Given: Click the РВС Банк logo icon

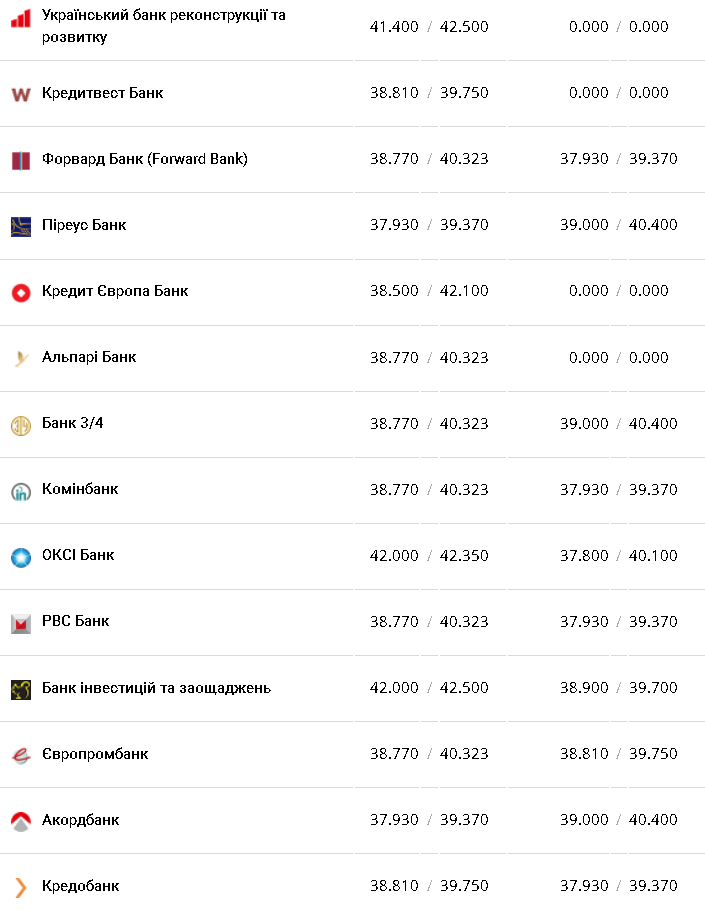Looking at the screenshot, I should point(21,623).
